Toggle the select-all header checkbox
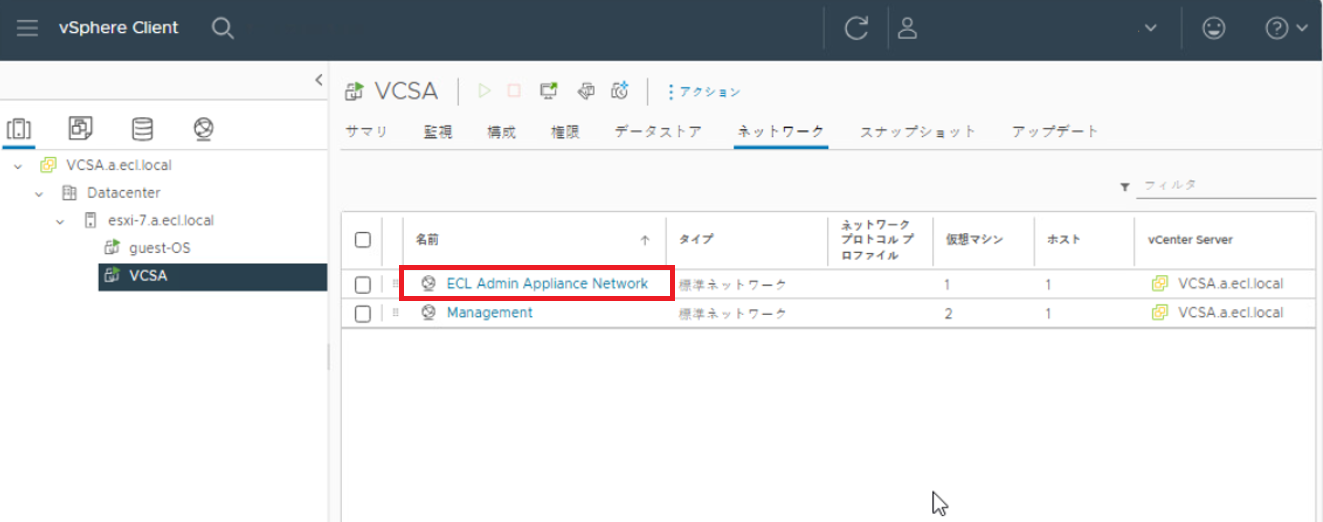 tap(363, 240)
